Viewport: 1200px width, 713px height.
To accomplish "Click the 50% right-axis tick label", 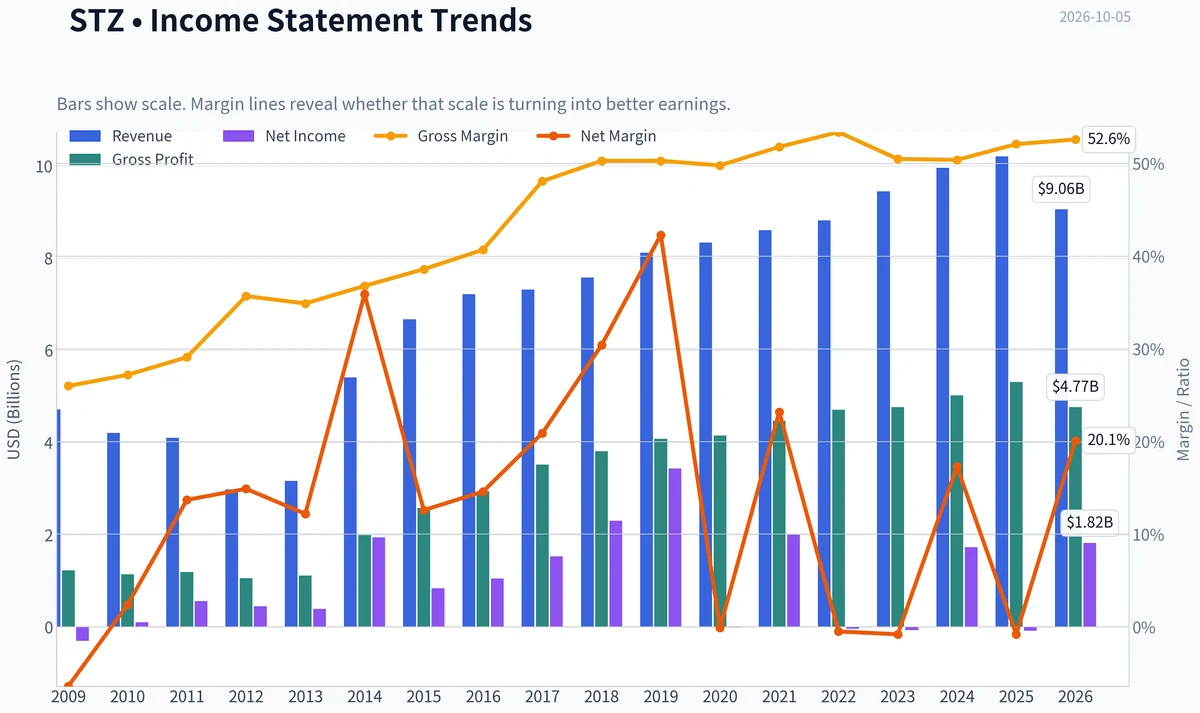I will [x=1150, y=165].
